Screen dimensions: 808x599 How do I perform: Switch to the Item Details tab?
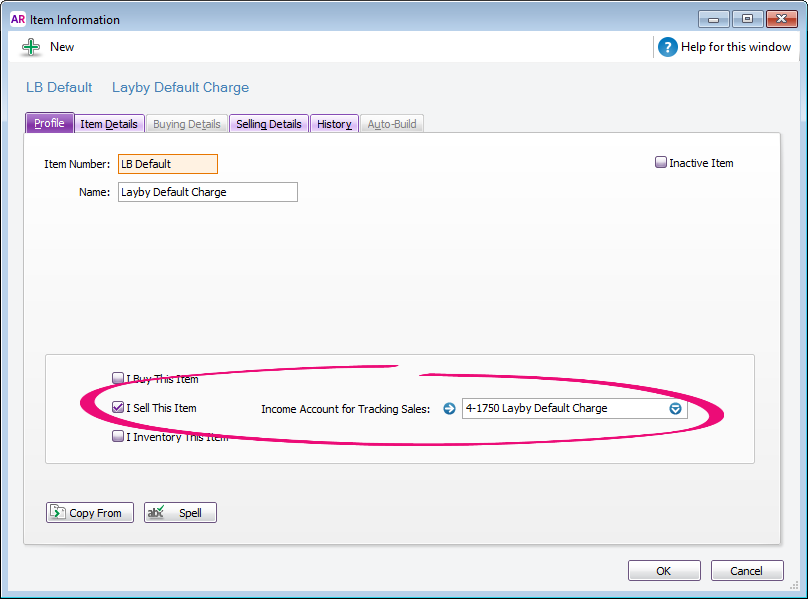(109, 124)
